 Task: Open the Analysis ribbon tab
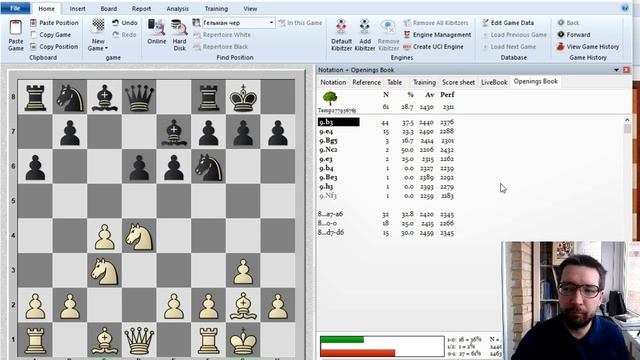pos(178,9)
